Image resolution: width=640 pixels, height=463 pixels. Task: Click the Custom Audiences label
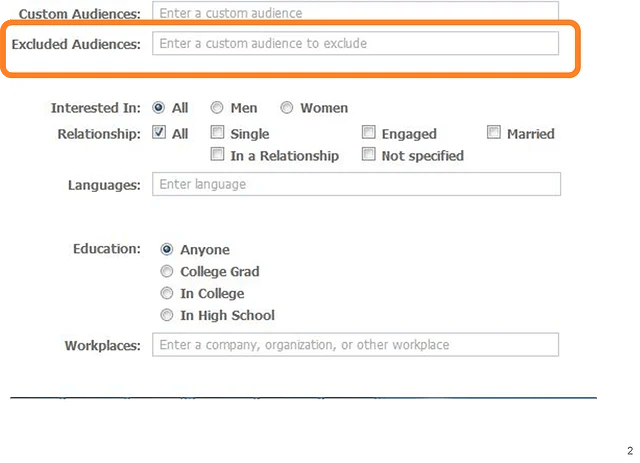[x=80, y=14]
